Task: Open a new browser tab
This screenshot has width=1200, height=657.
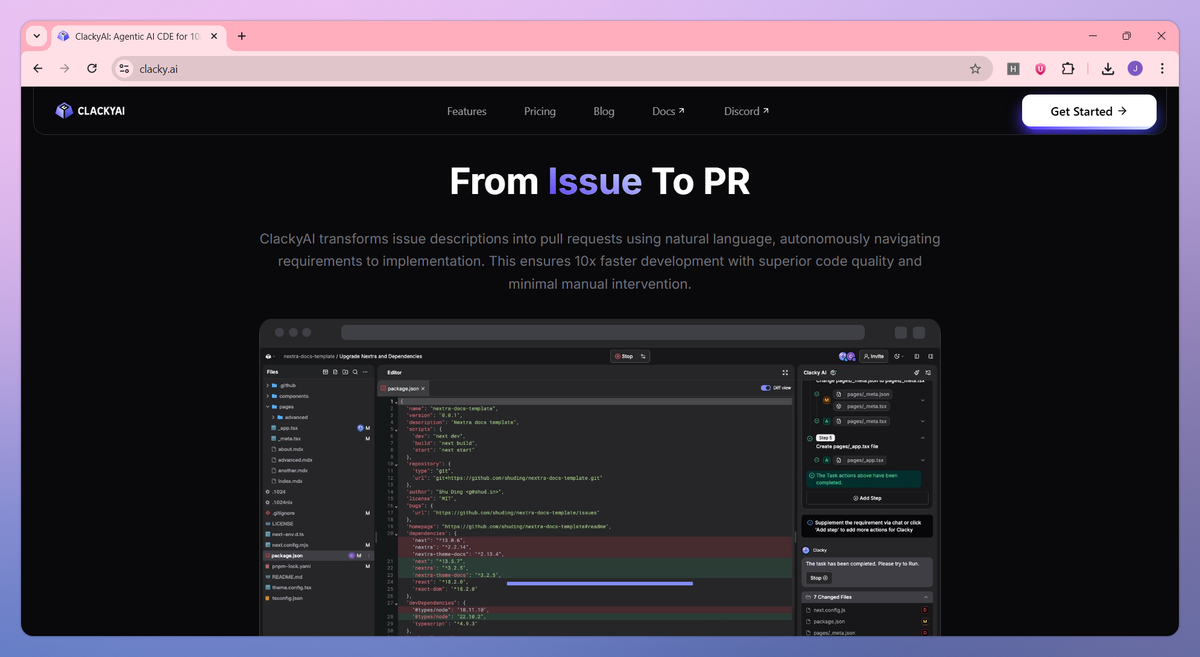Action: pos(242,36)
